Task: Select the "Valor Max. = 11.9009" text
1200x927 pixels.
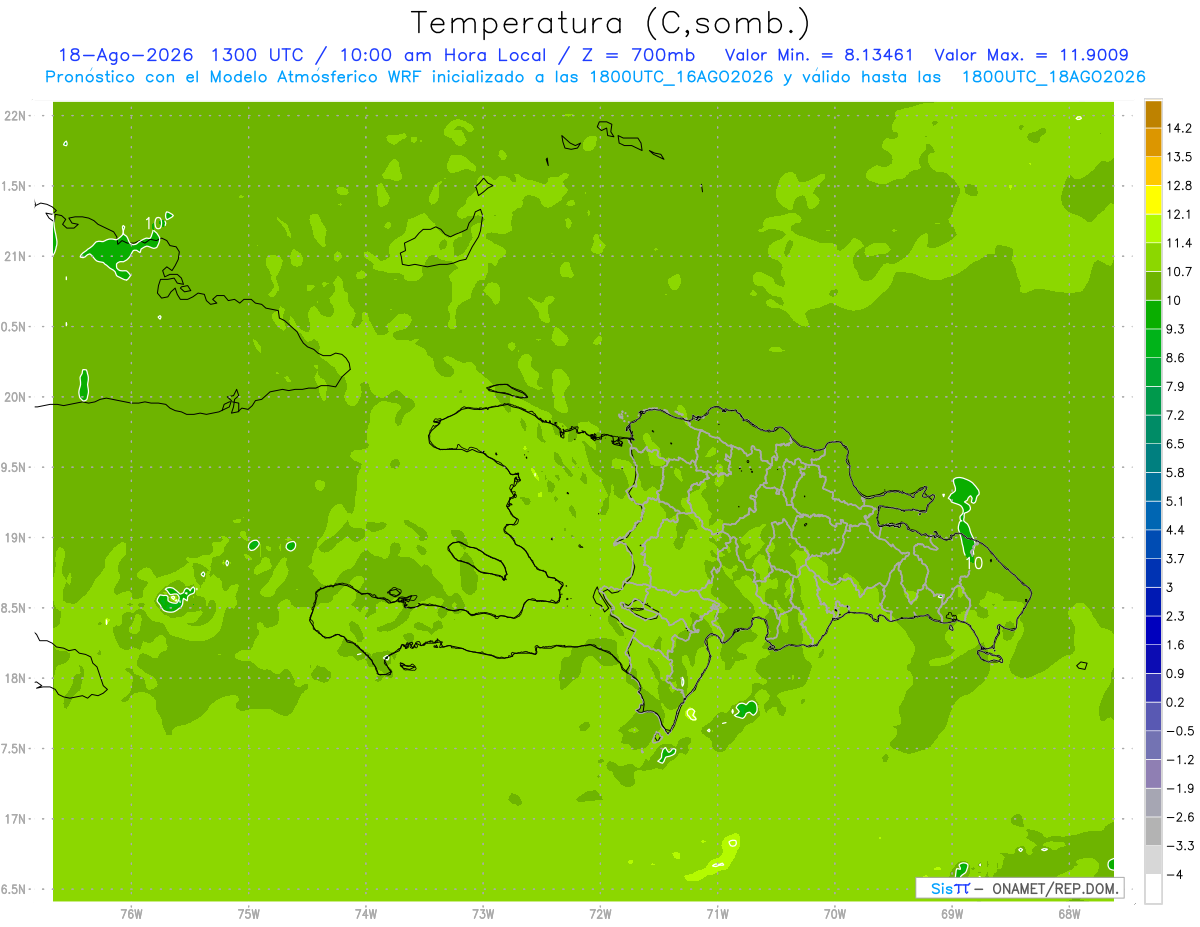Action: [x=1031, y=55]
